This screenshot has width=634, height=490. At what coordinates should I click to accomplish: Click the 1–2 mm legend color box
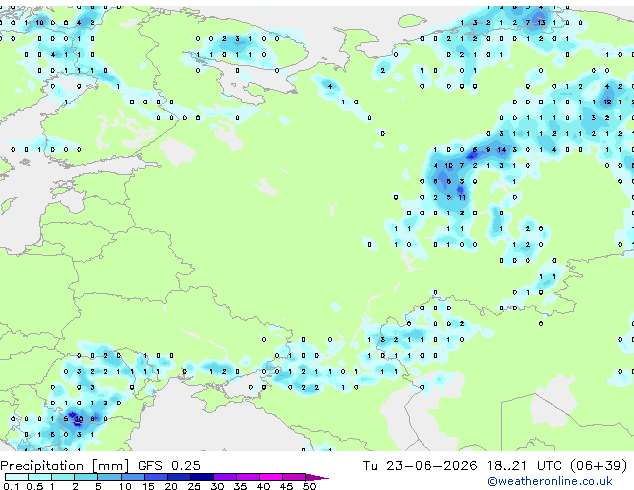pos(63,477)
